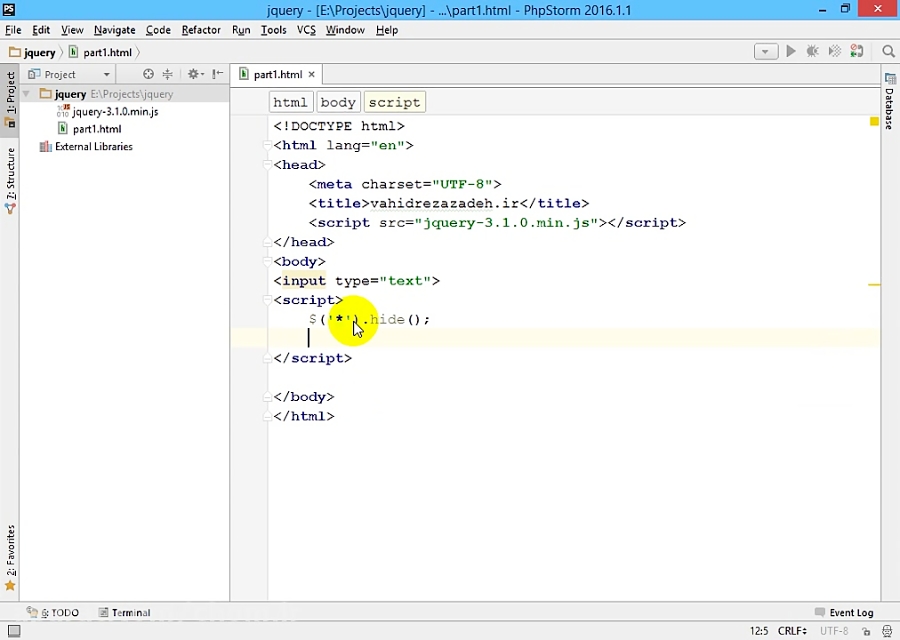Open the Refactor menu
900x640 pixels.
[x=201, y=30]
